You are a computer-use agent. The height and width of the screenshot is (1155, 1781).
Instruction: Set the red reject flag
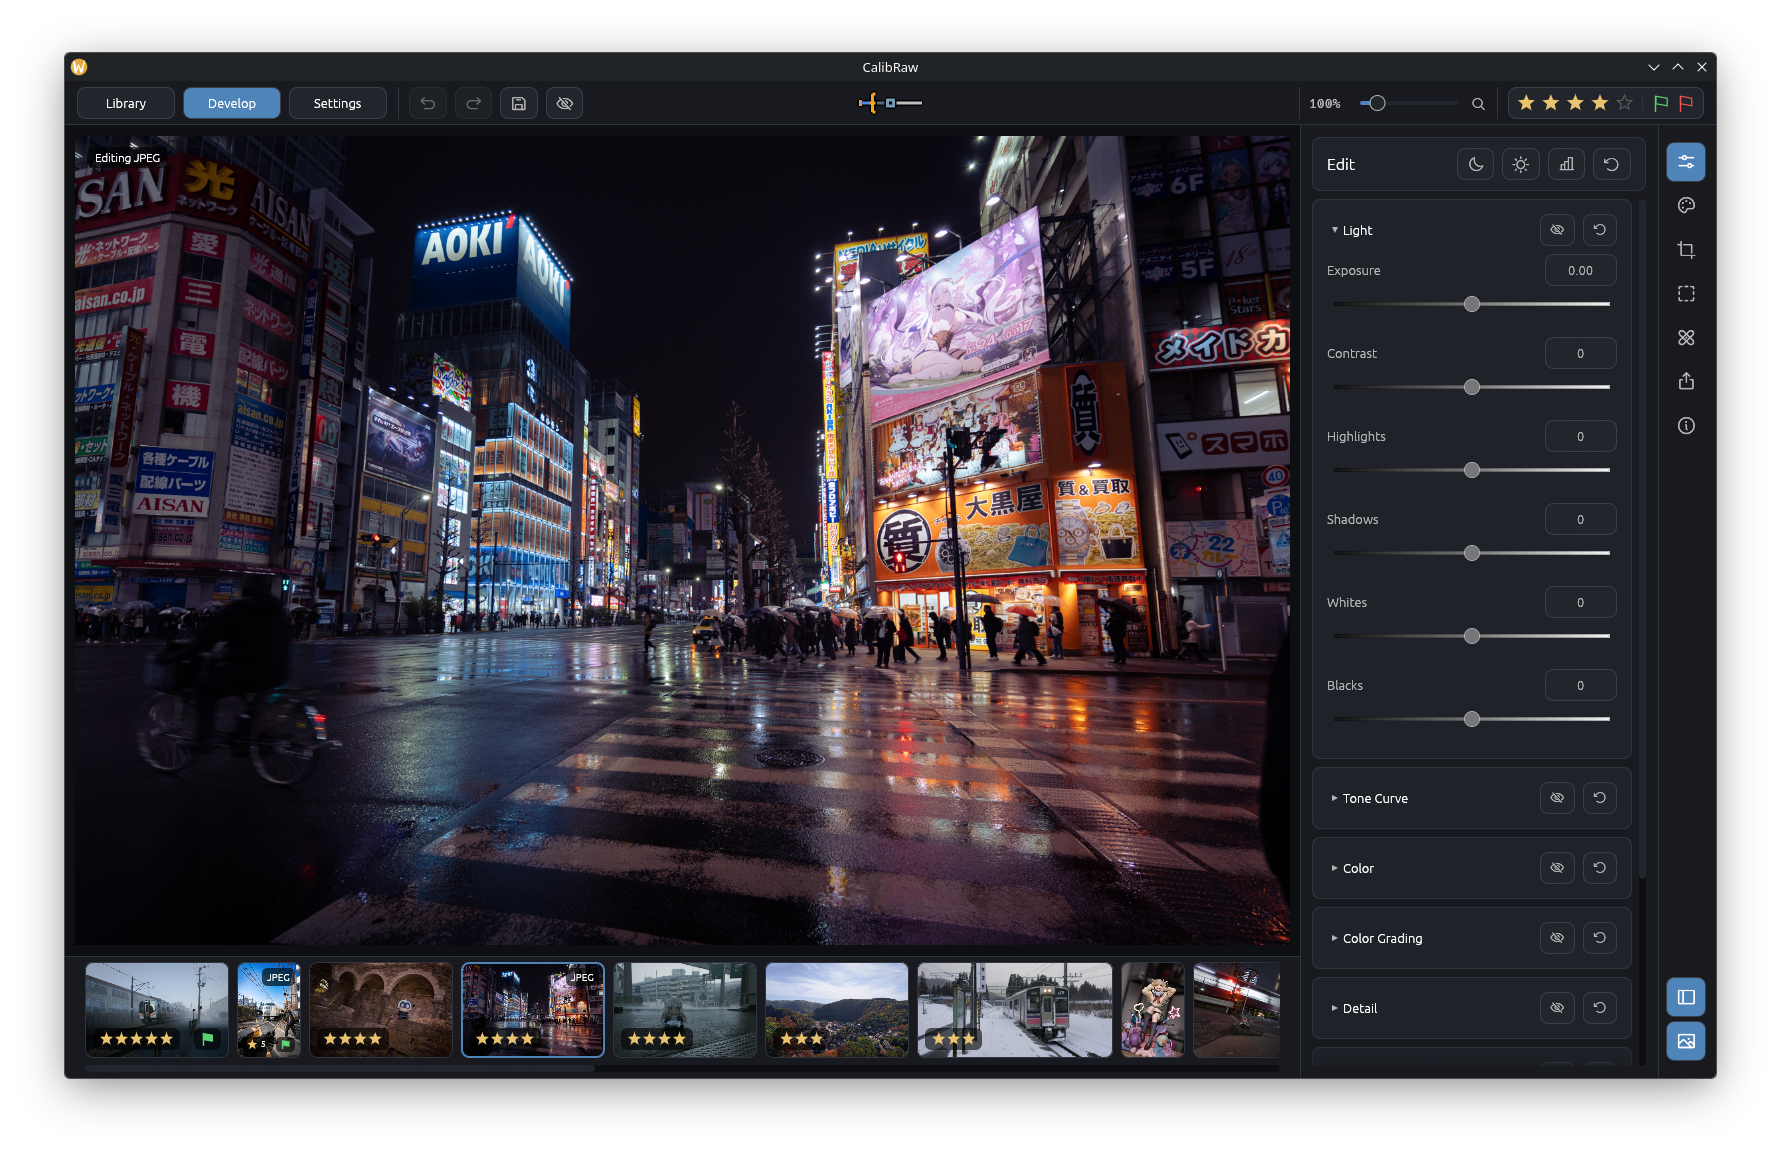(x=1686, y=103)
